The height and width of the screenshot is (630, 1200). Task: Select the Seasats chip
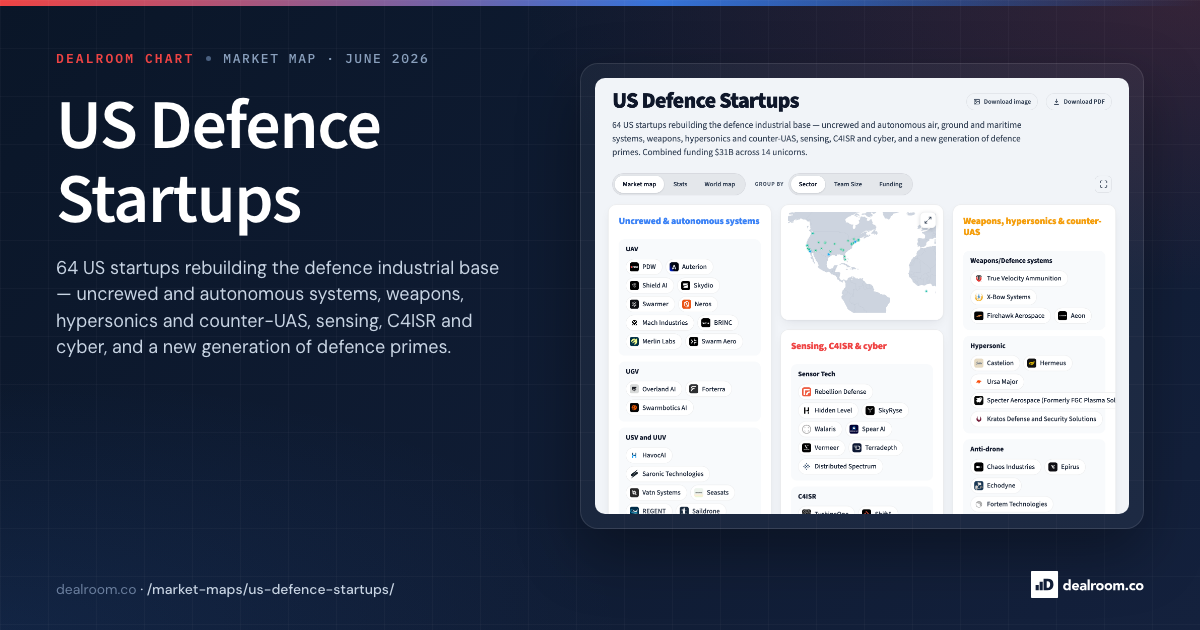(x=712, y=492)
